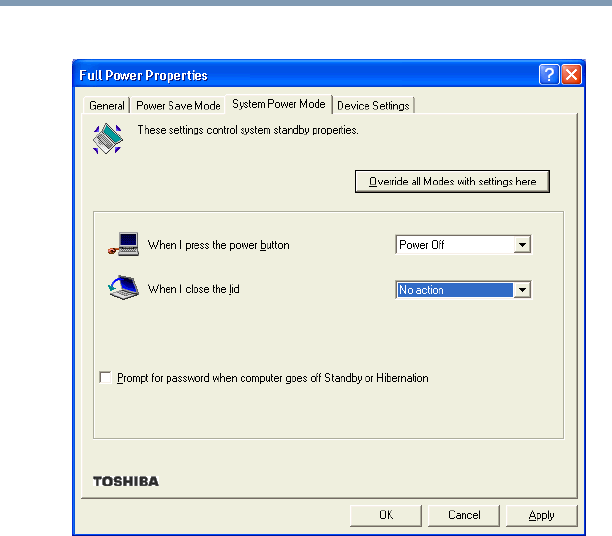Expand the power button action dropdown arrow
The height and width of the screenshot is (536, 612).
pyautogui.click(x=522, y=245)
